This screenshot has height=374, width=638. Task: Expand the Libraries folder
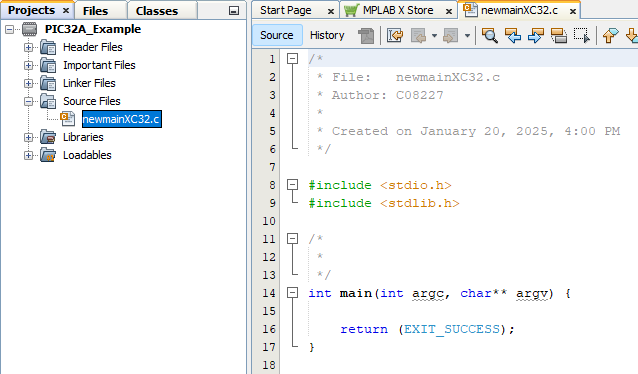click(28, 138)
